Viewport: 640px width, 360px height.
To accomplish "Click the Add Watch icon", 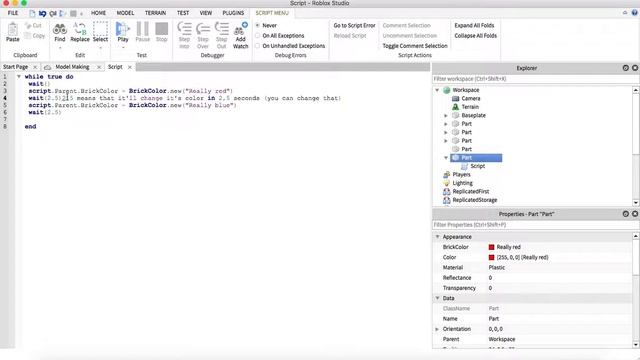I will (240, 29).
